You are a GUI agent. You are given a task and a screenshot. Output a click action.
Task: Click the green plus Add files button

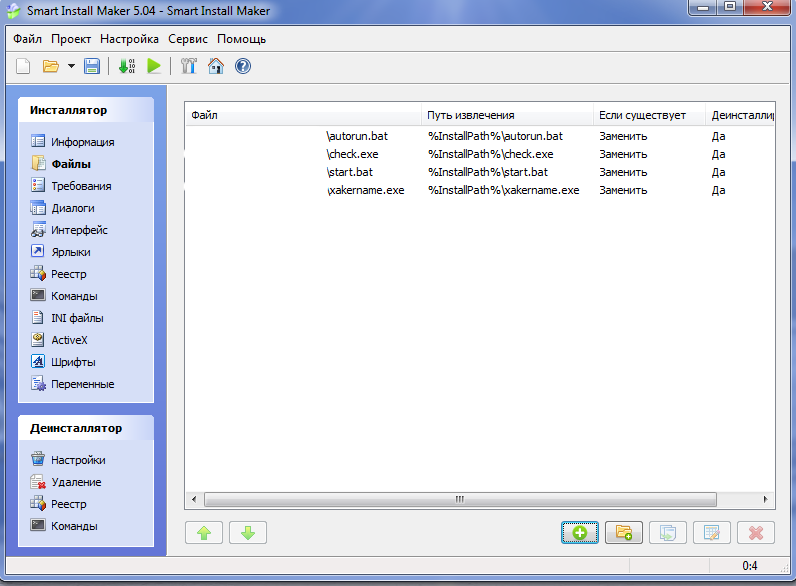coord(580,533)
